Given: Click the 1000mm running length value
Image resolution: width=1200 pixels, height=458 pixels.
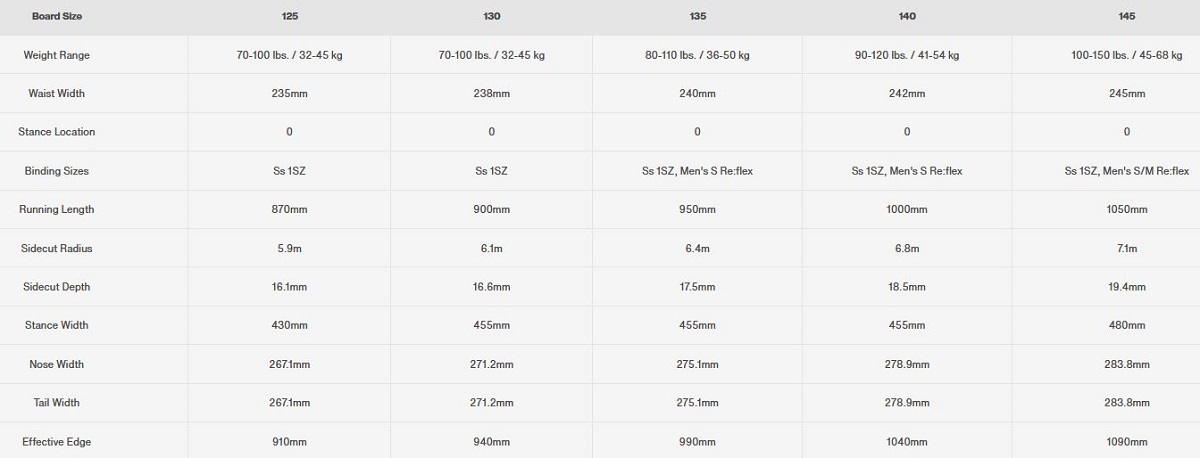Looking at the screenshot, I should pyautogui.click(x=907, y=209).
